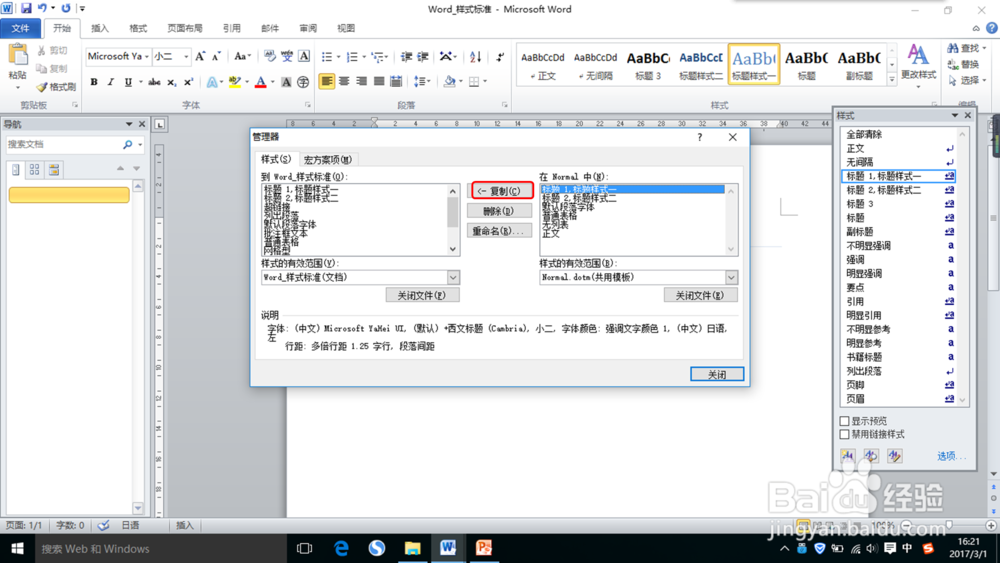Click the 关闭 button in Organizer
1000x563 pixels.
click(x=717, y=374)
